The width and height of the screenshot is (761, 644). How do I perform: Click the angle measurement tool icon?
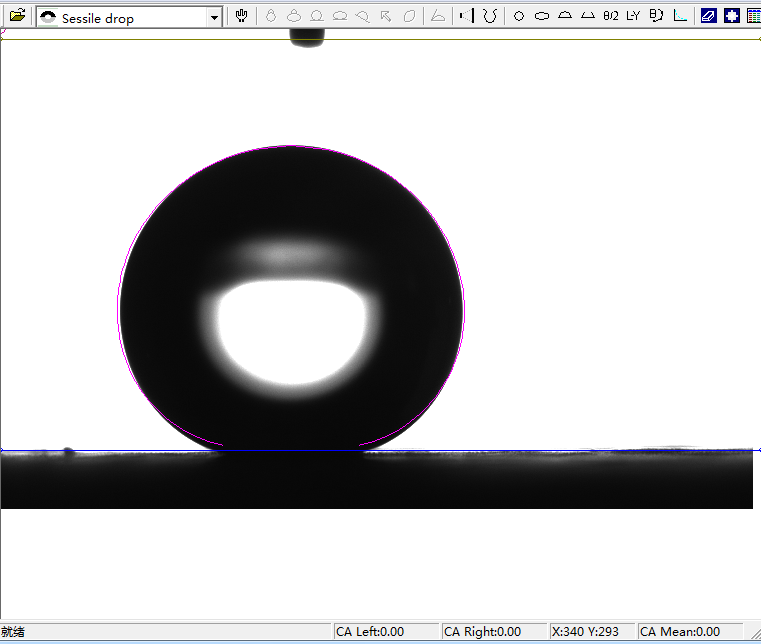coord(437,16)
